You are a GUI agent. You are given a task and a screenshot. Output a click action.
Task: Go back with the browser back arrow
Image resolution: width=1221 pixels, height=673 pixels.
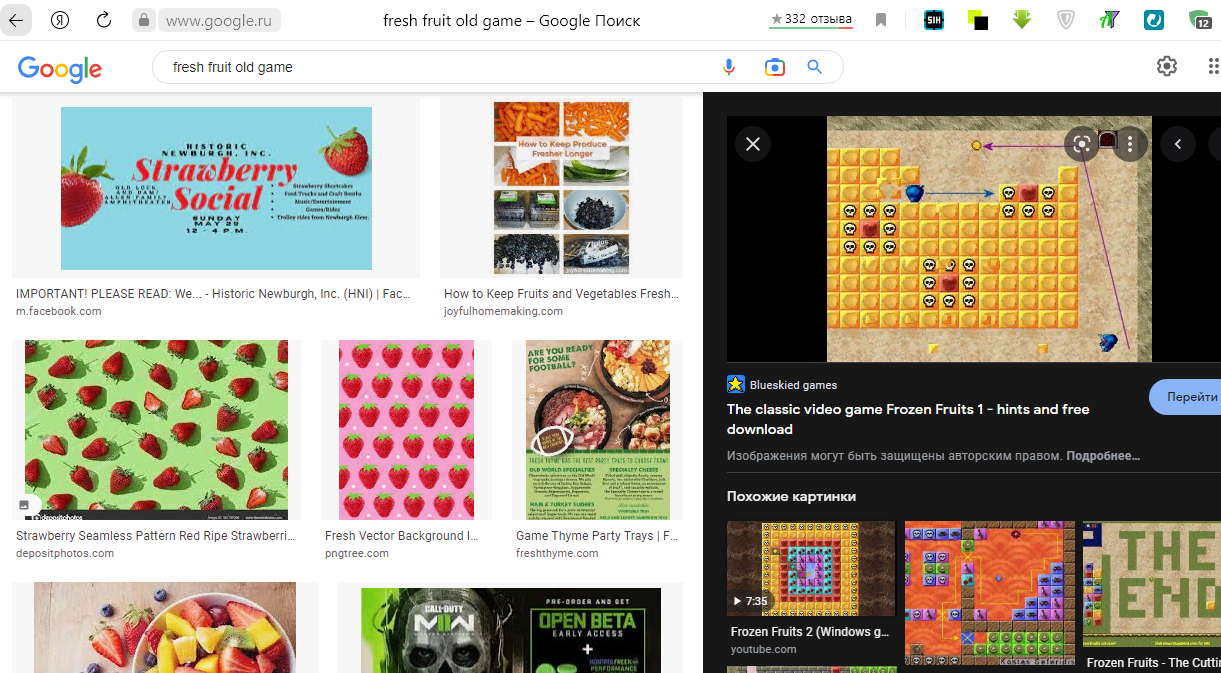tap(17, 20)
